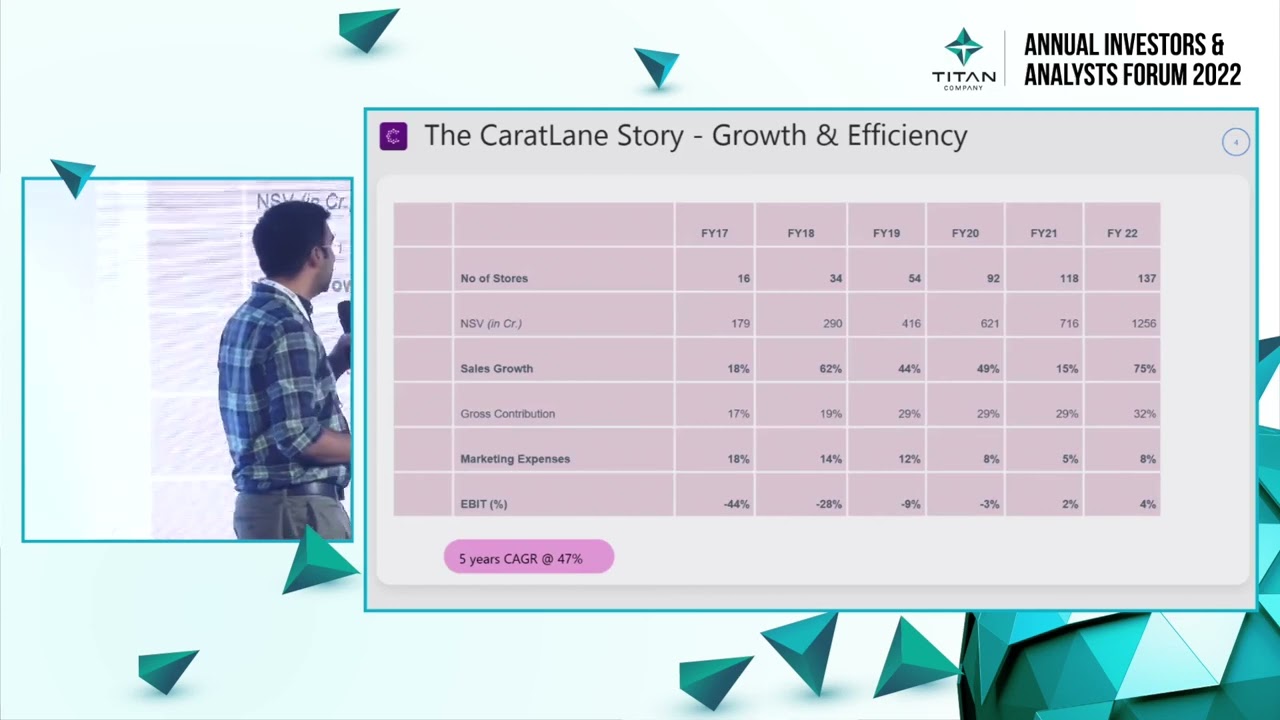Click the "5 years CAGR @ 47%" pill
The width and height of the screenshot is (1280, 720).
[529, 558]
